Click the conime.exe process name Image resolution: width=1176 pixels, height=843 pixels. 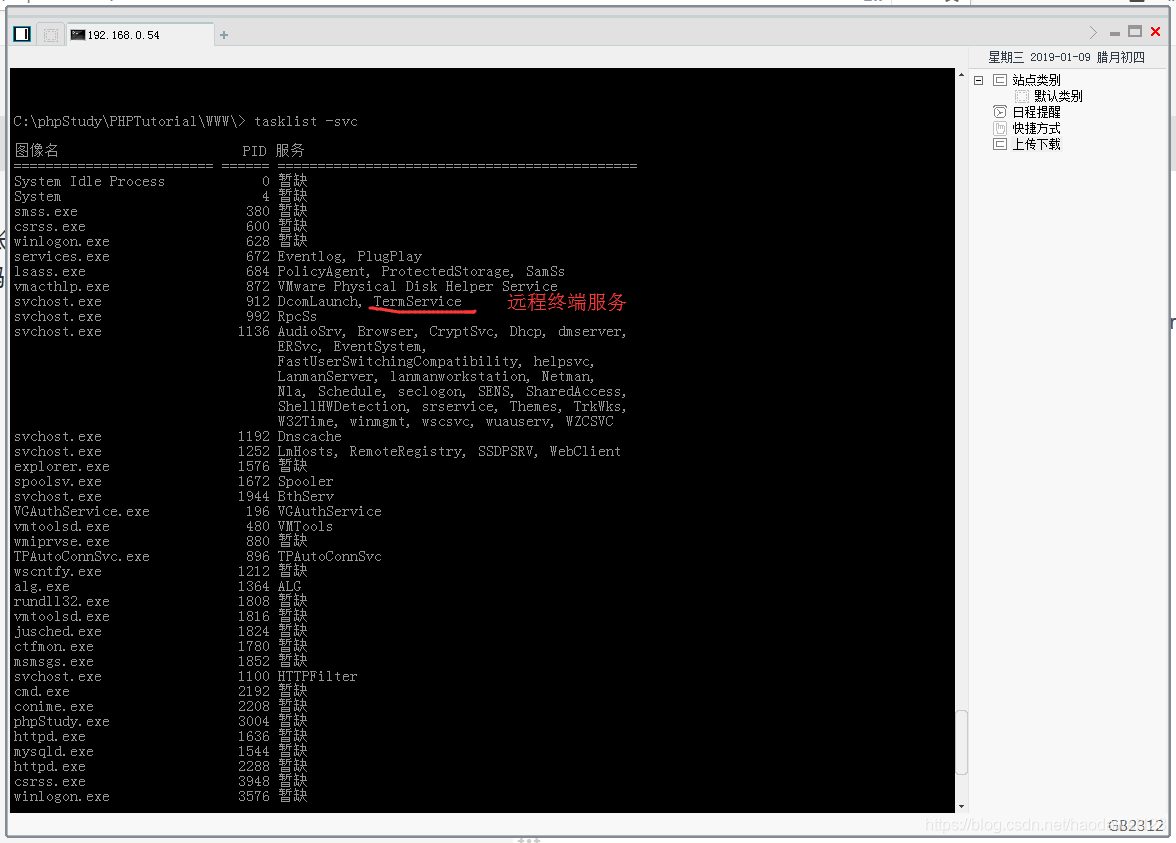pyautogui.click(x=53, y=706)
